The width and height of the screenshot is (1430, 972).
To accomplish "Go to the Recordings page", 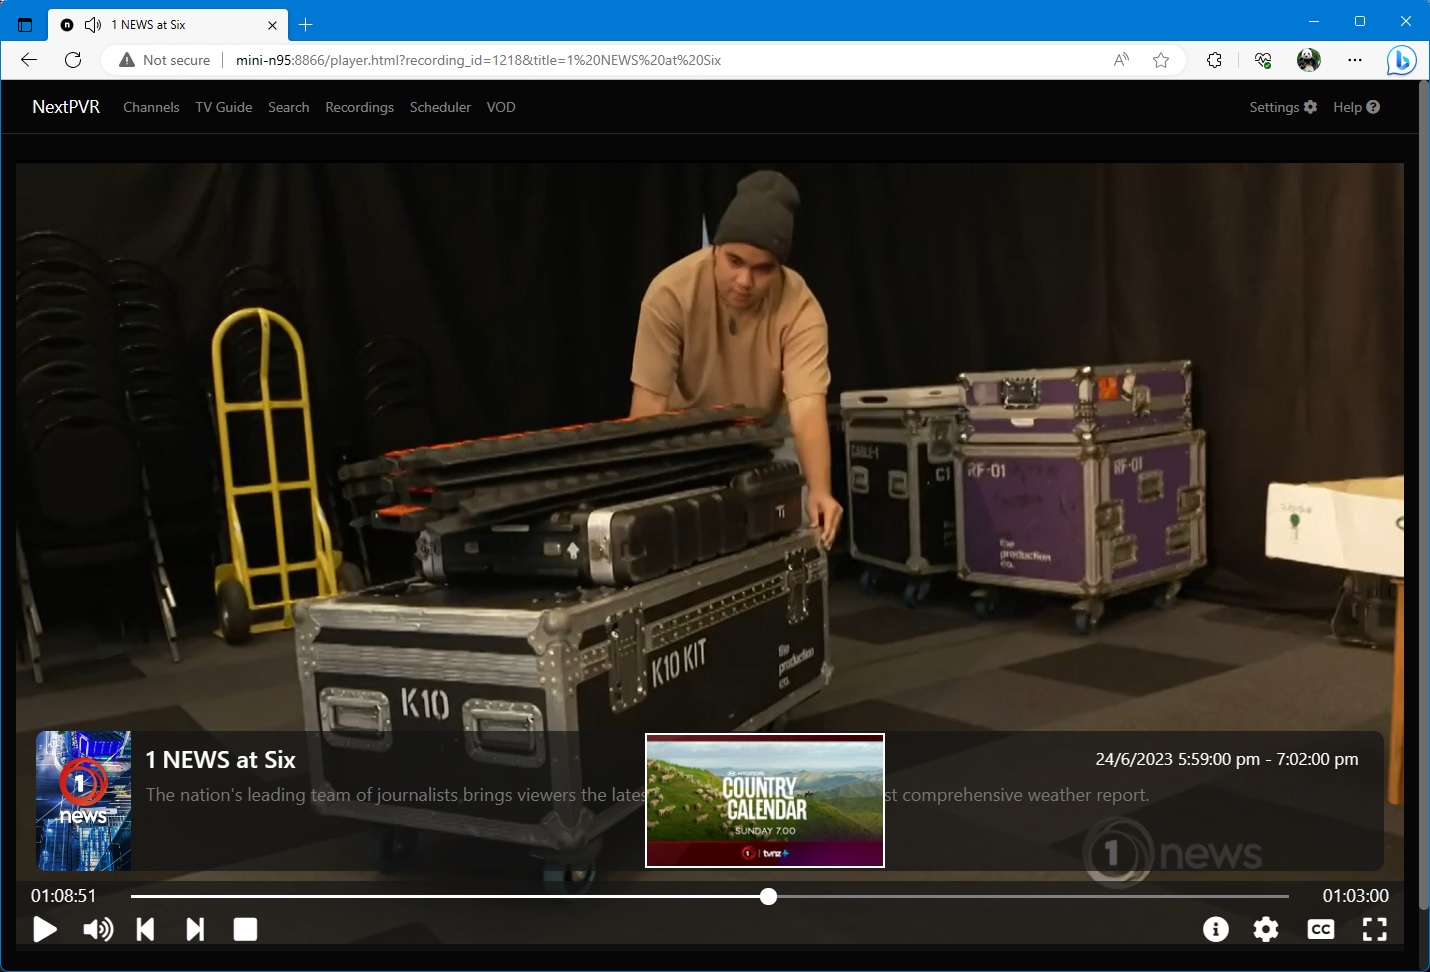I will 359,107.
